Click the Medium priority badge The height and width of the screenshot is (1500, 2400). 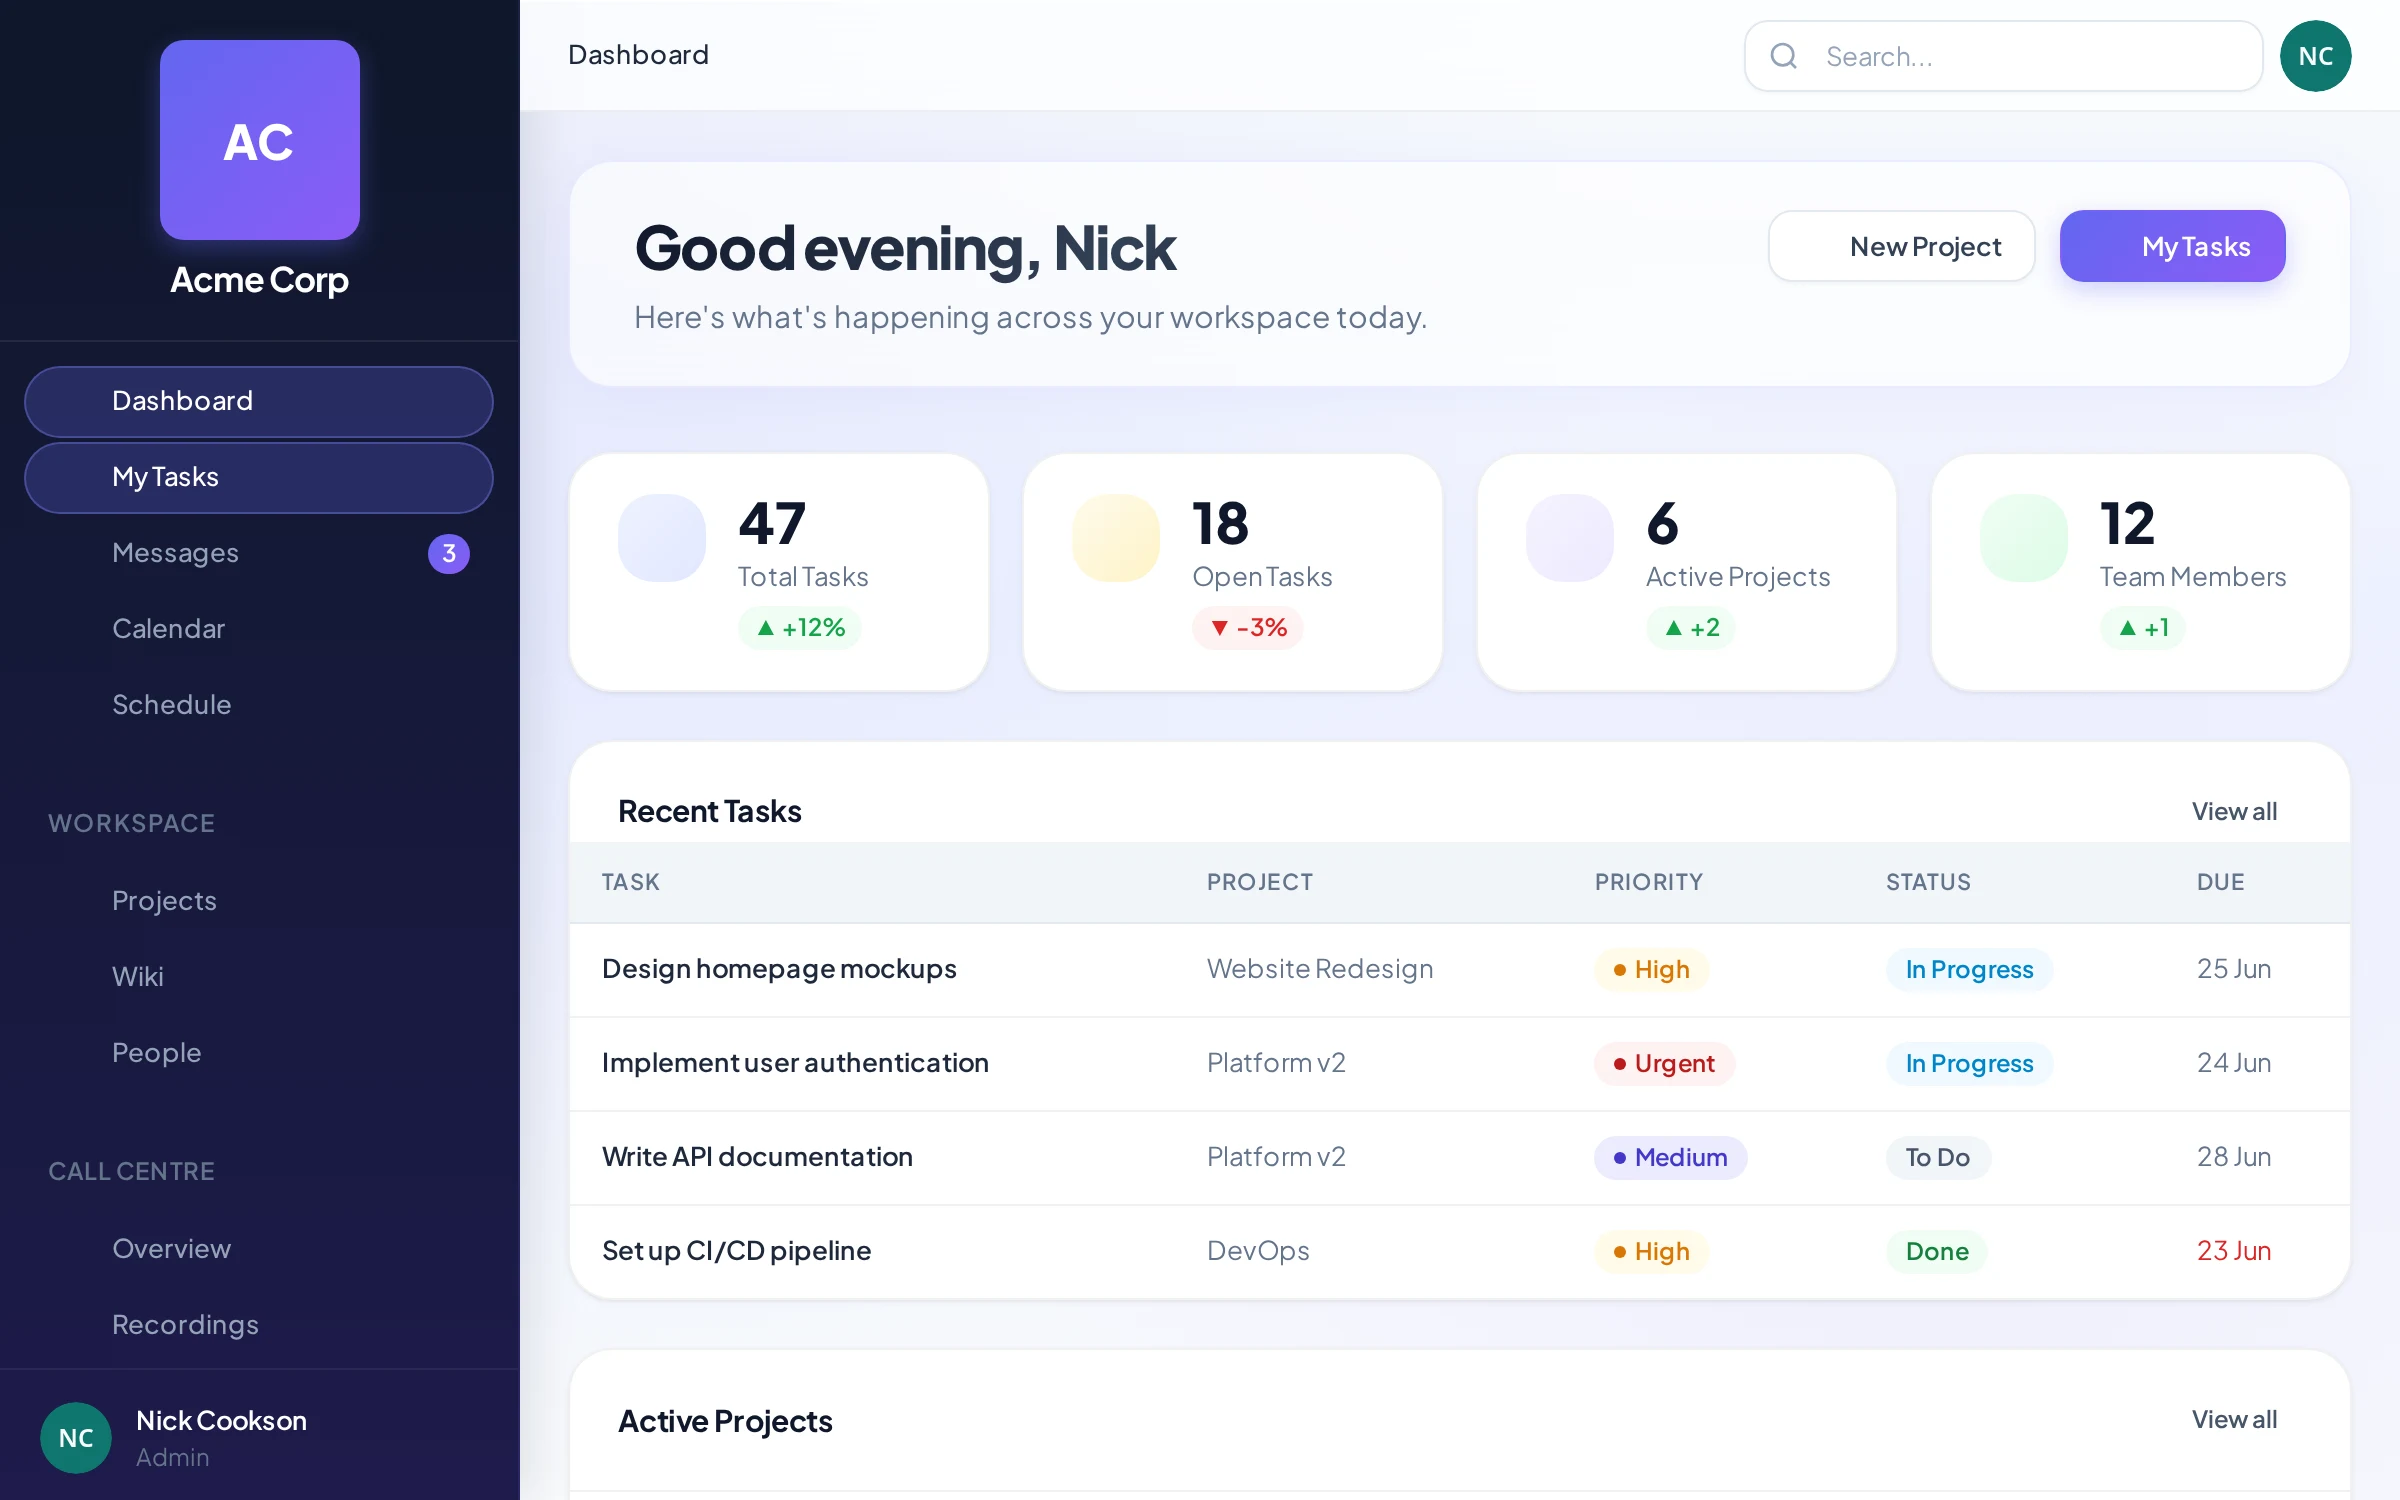click(1670, 1158)
